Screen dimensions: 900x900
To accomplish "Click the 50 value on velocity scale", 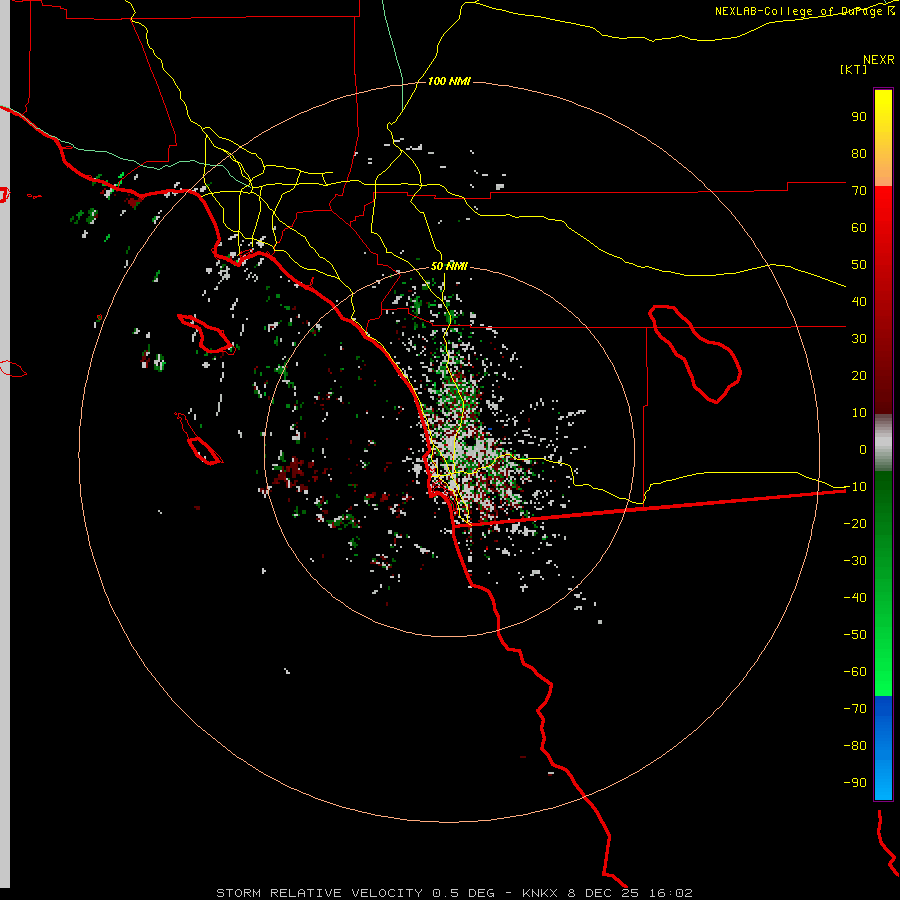I will (859, 265).
